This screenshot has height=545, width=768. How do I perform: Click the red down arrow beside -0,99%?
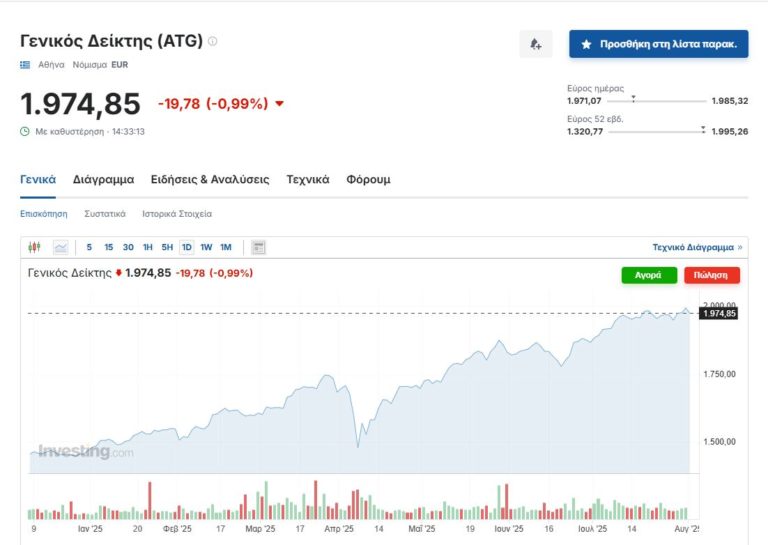(x=279, y=104)
